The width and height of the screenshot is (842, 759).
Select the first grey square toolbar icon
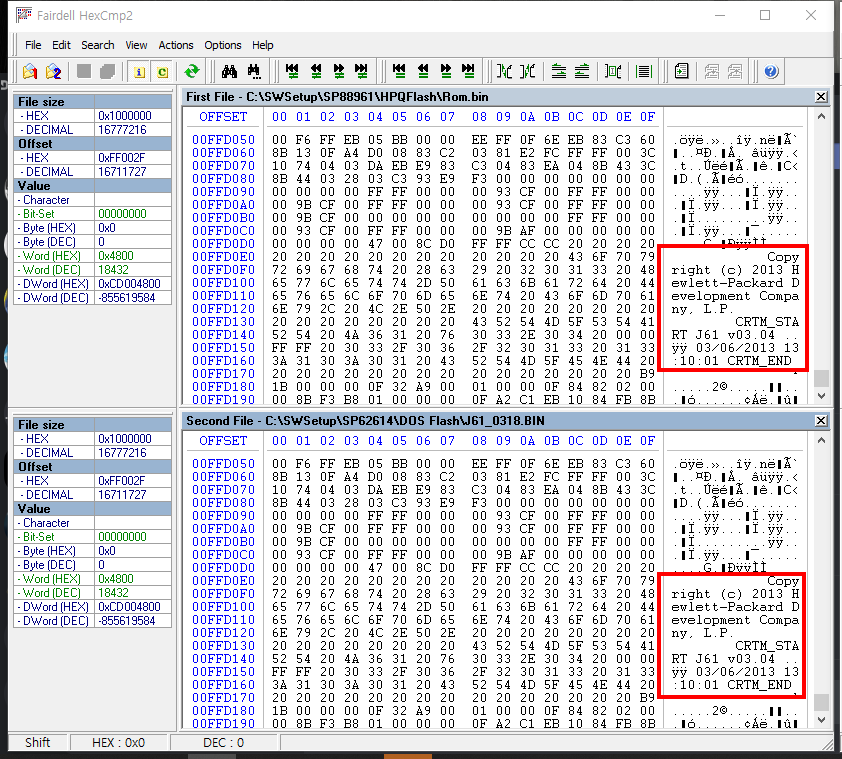click(84, 71)
